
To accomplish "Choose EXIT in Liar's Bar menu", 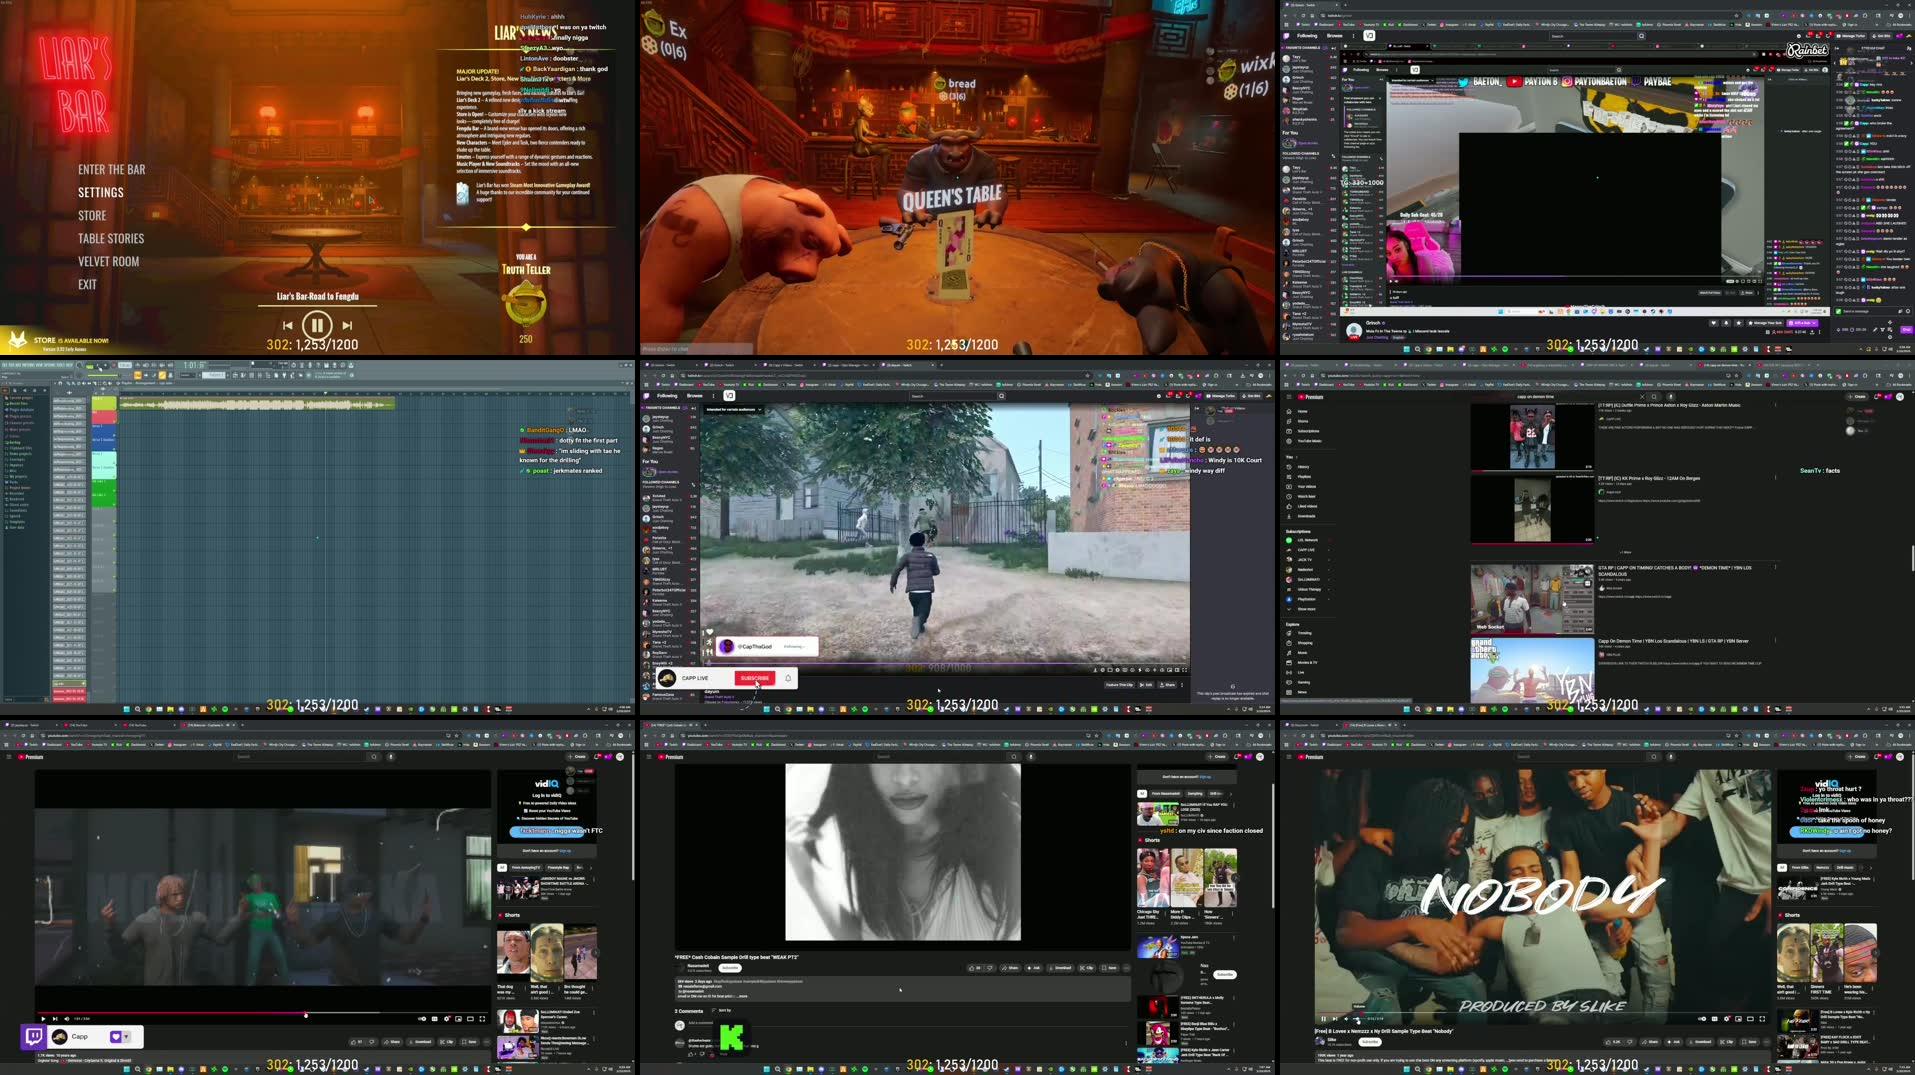I will 88,284.
